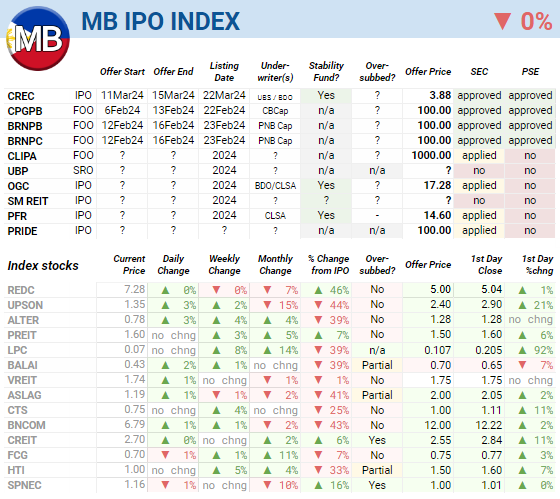Click CREC offer start 11Mar24
Image resolution: width=560 pixels, height=499 pixels.
tap(122, 95)
